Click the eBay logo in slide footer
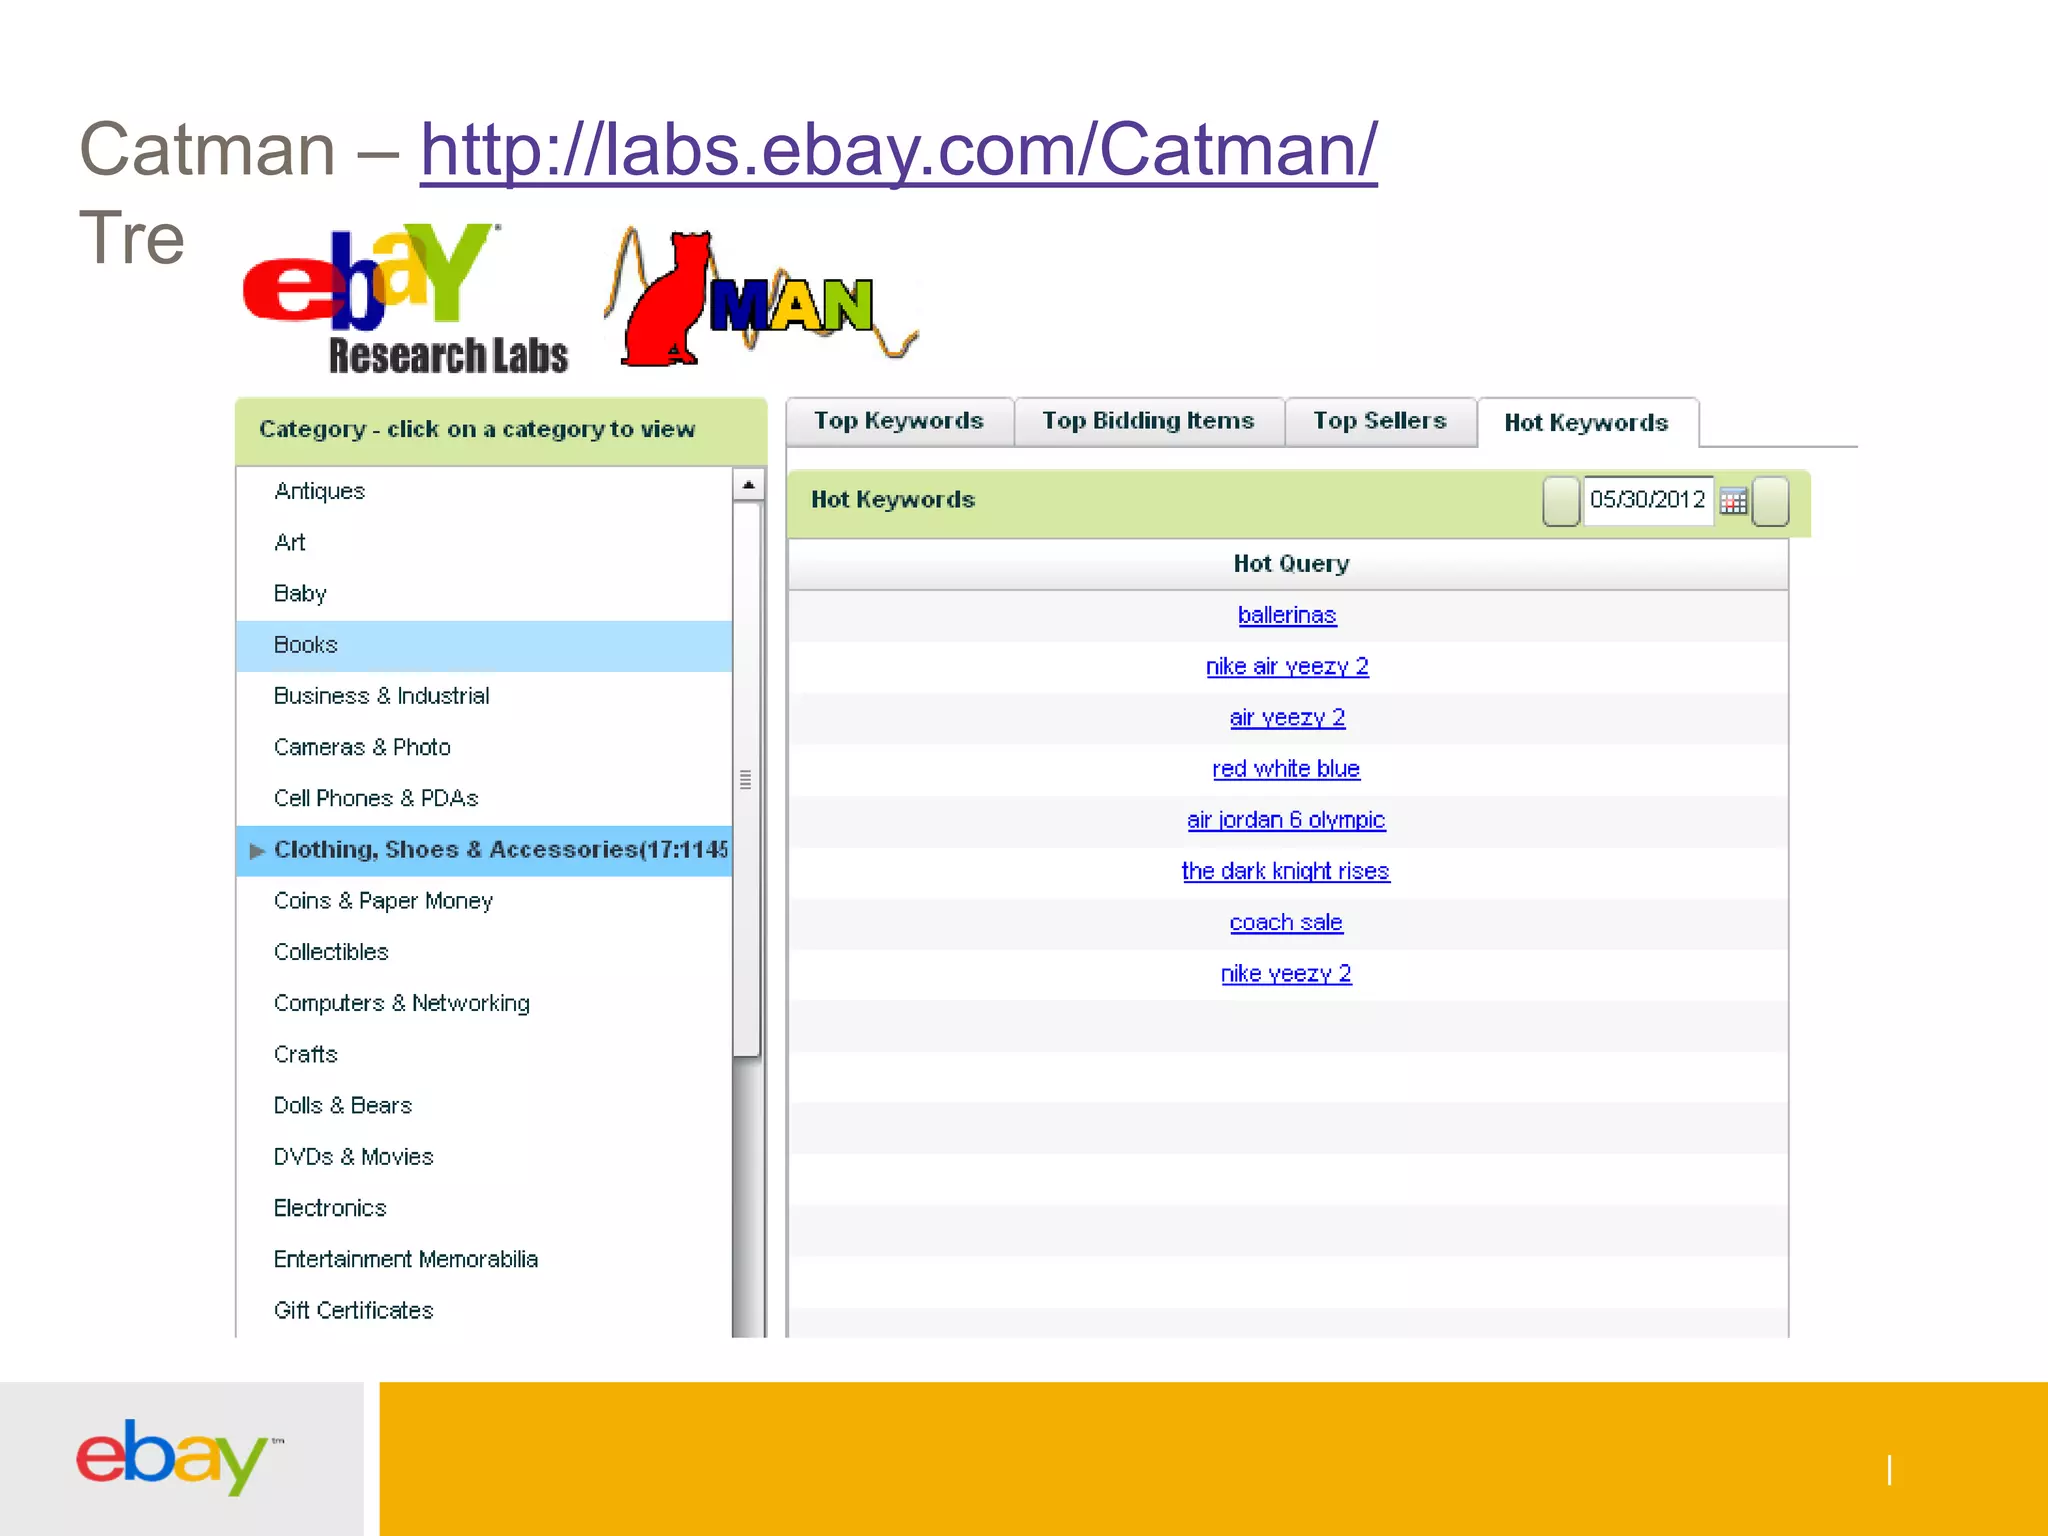This screenshot has width=2048, height=1536. tap(180, 1457)
